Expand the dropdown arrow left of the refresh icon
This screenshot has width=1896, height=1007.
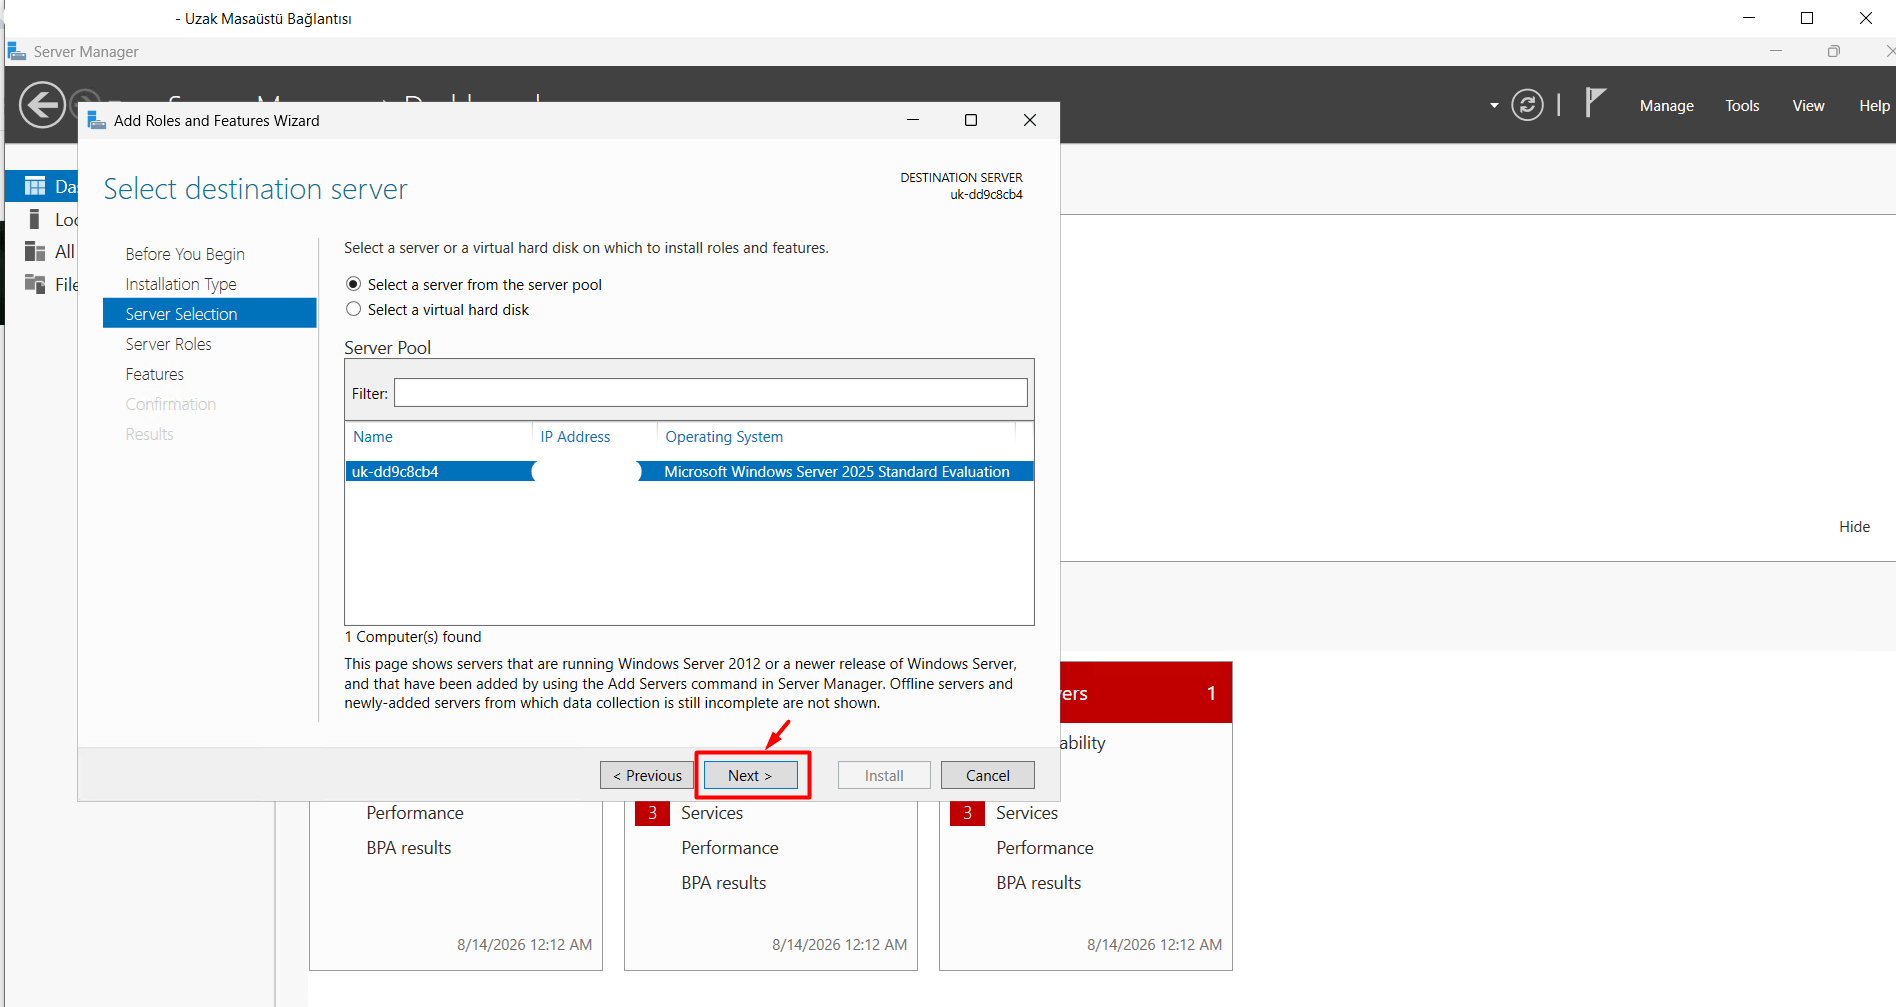[1494, 105]
